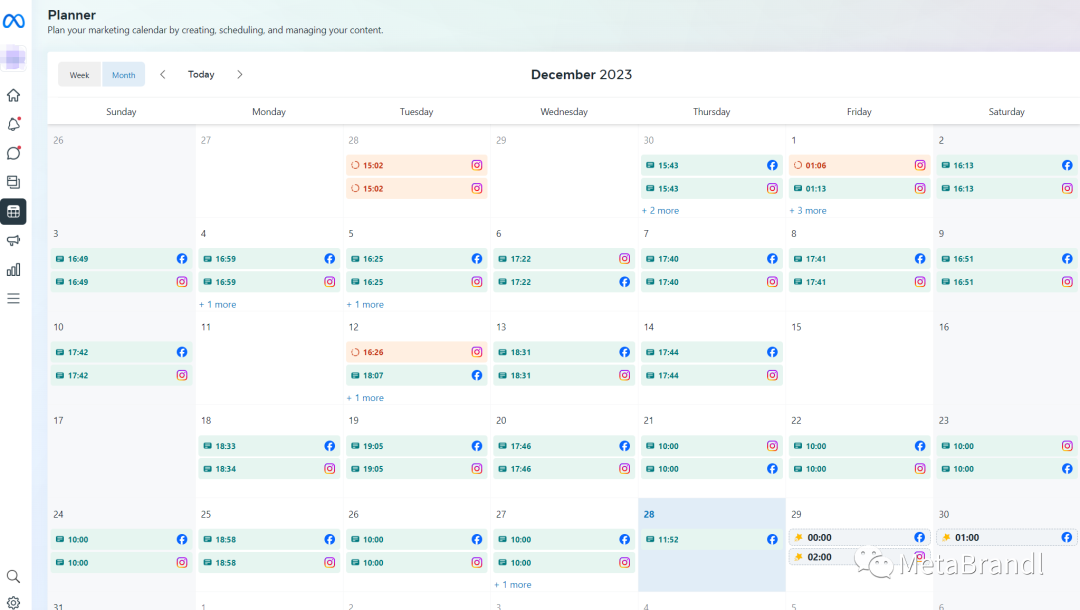Viewport: 1080px width, 610px height.
Task: Select date 16 in the calendar
Action: (944, 327)
